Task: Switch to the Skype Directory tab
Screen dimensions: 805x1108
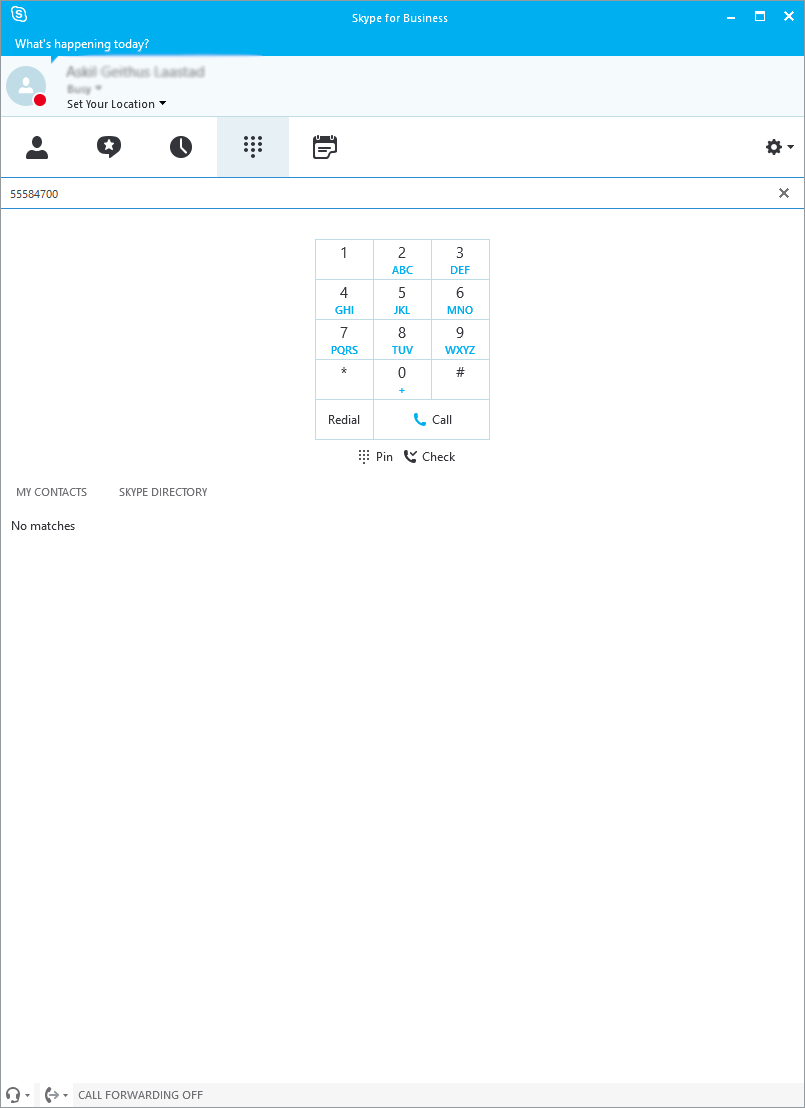Action: (163, 492)
